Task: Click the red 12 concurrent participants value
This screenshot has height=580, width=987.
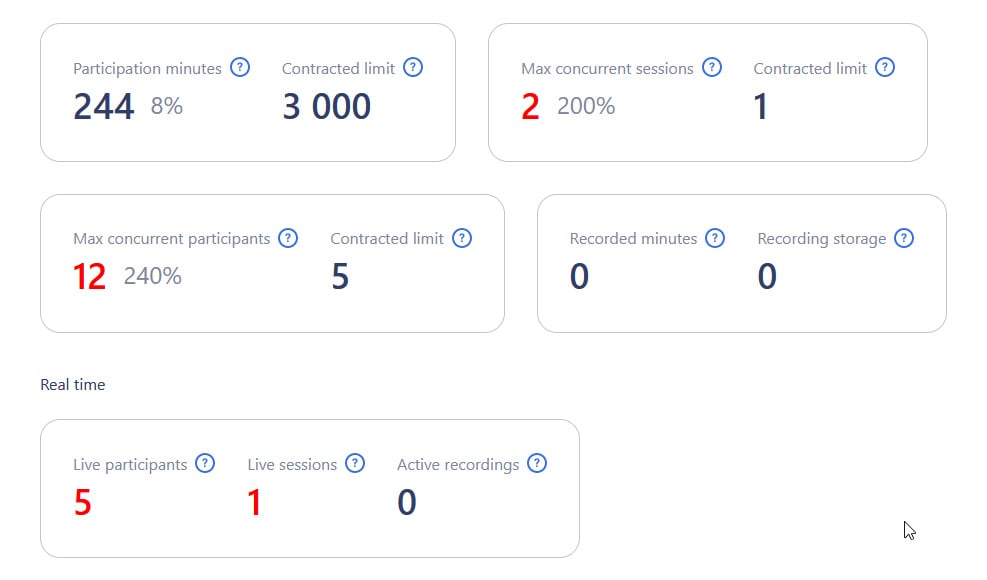Action: [90, 277]
